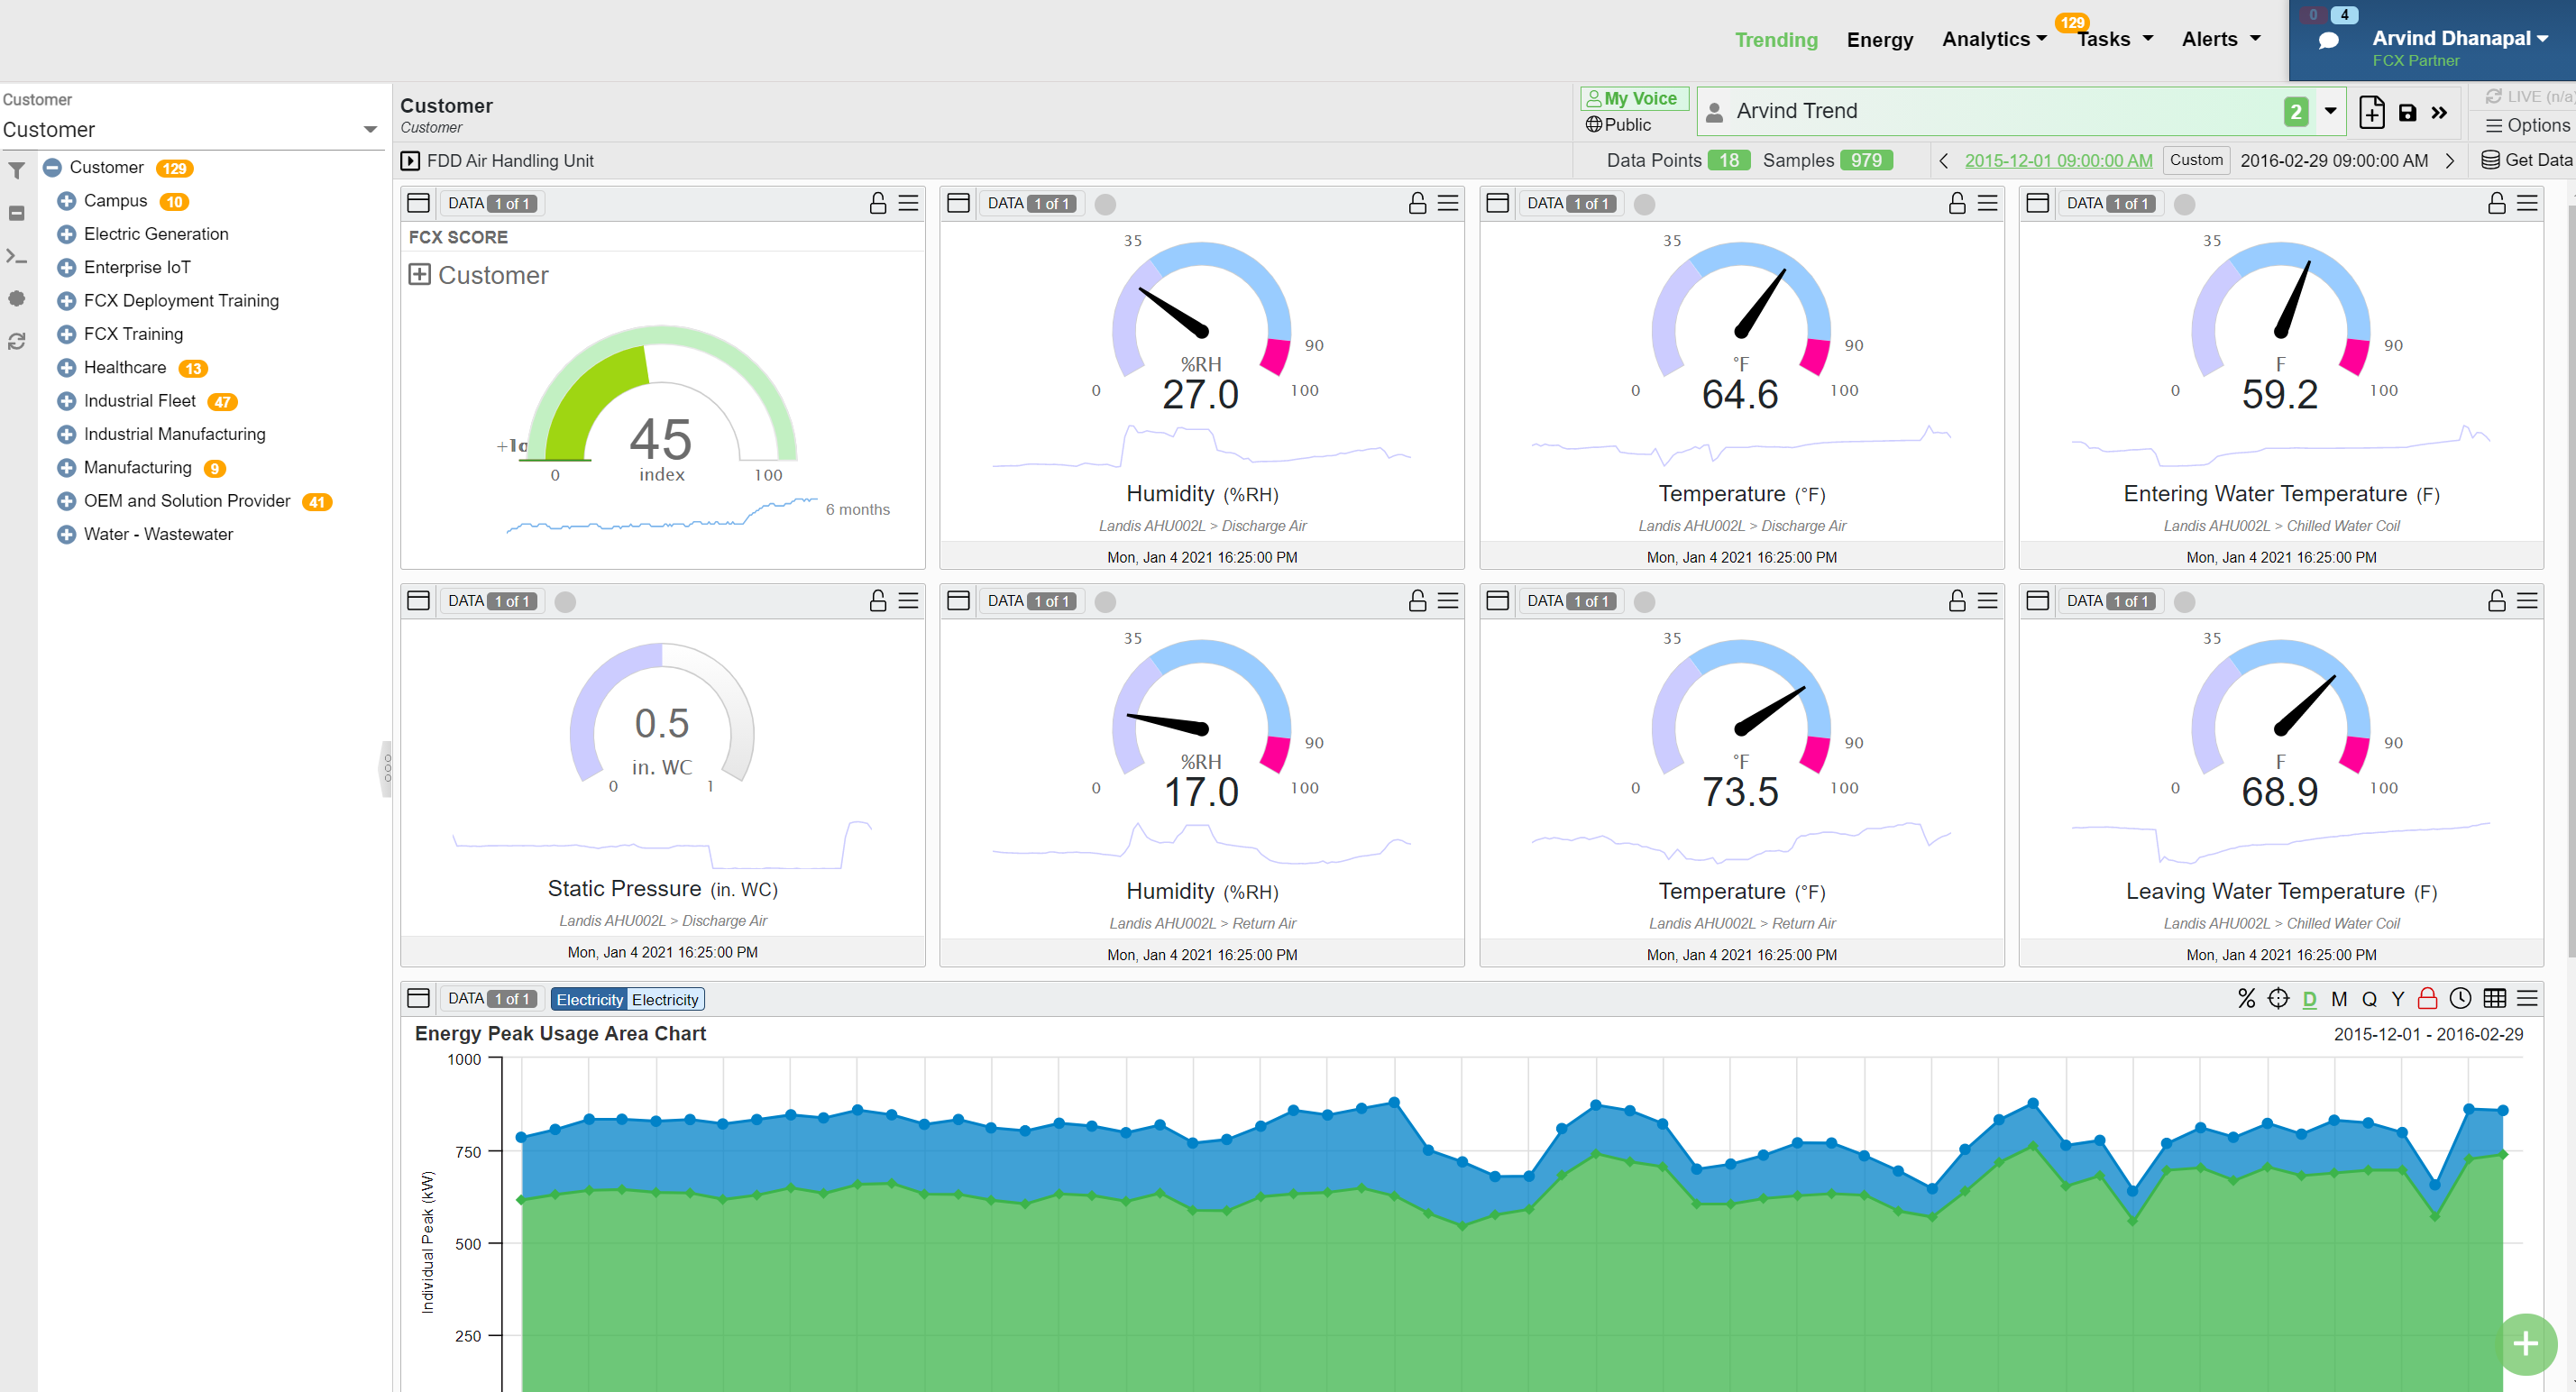Open hamburger menu of Return Air Humidity panel
The height and width of the screenshot is (1392, 2576).
[1448, 600]
